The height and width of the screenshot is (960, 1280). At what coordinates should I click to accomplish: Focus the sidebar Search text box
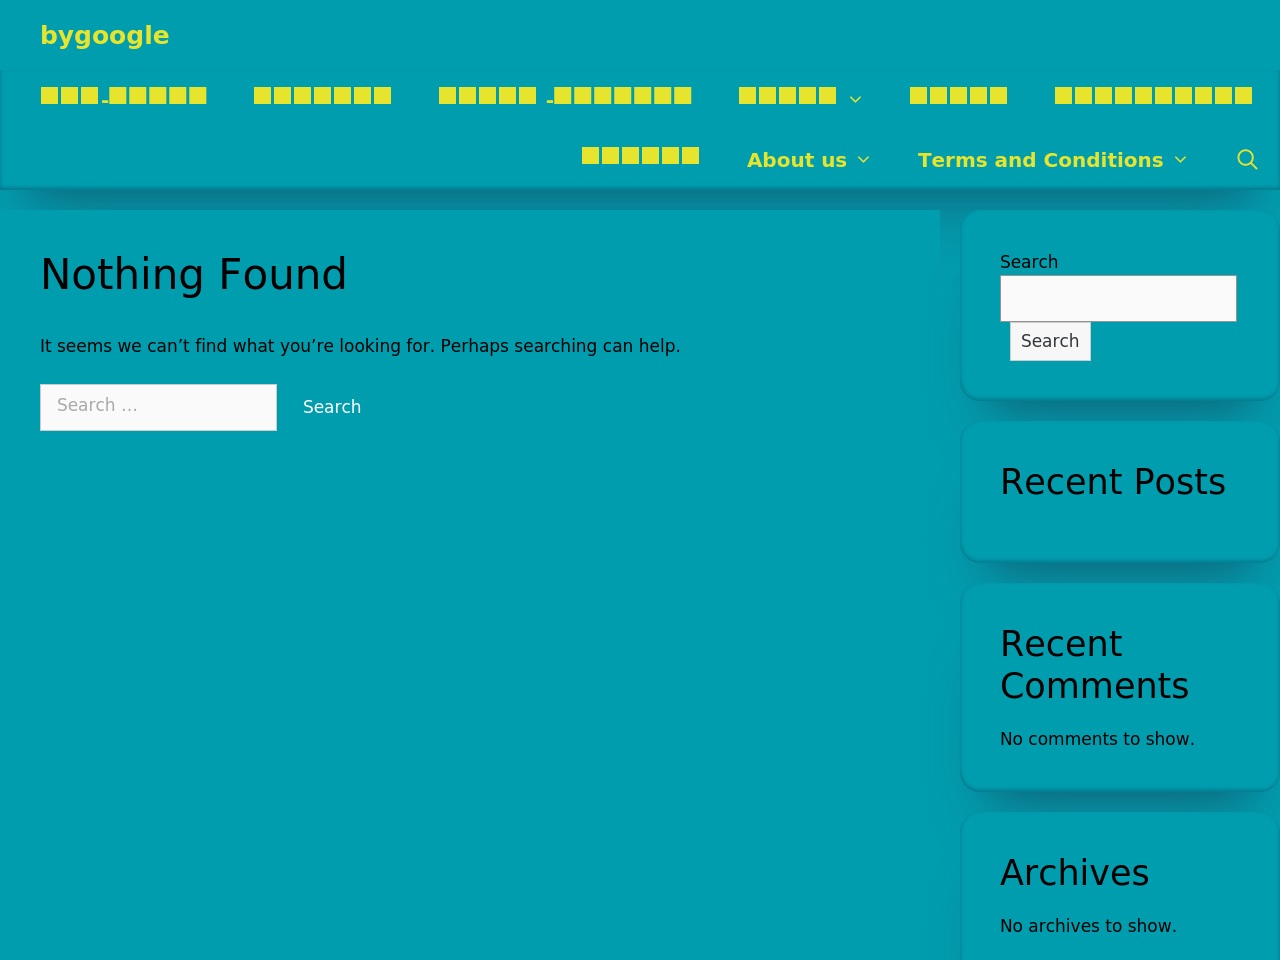click(x=1118, y=298)
